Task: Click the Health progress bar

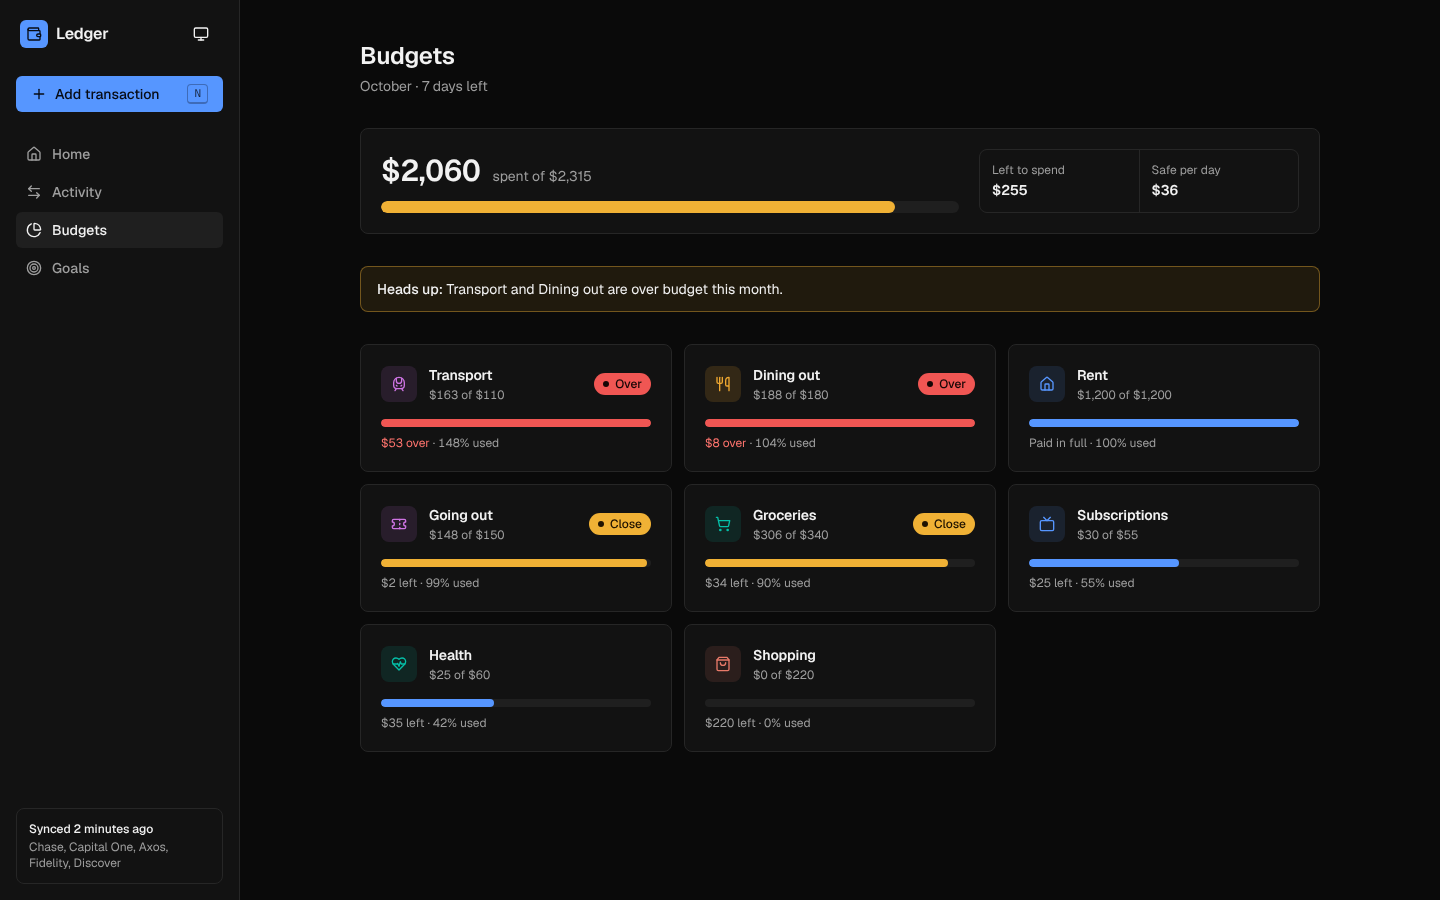Action: tap(516, 703)
